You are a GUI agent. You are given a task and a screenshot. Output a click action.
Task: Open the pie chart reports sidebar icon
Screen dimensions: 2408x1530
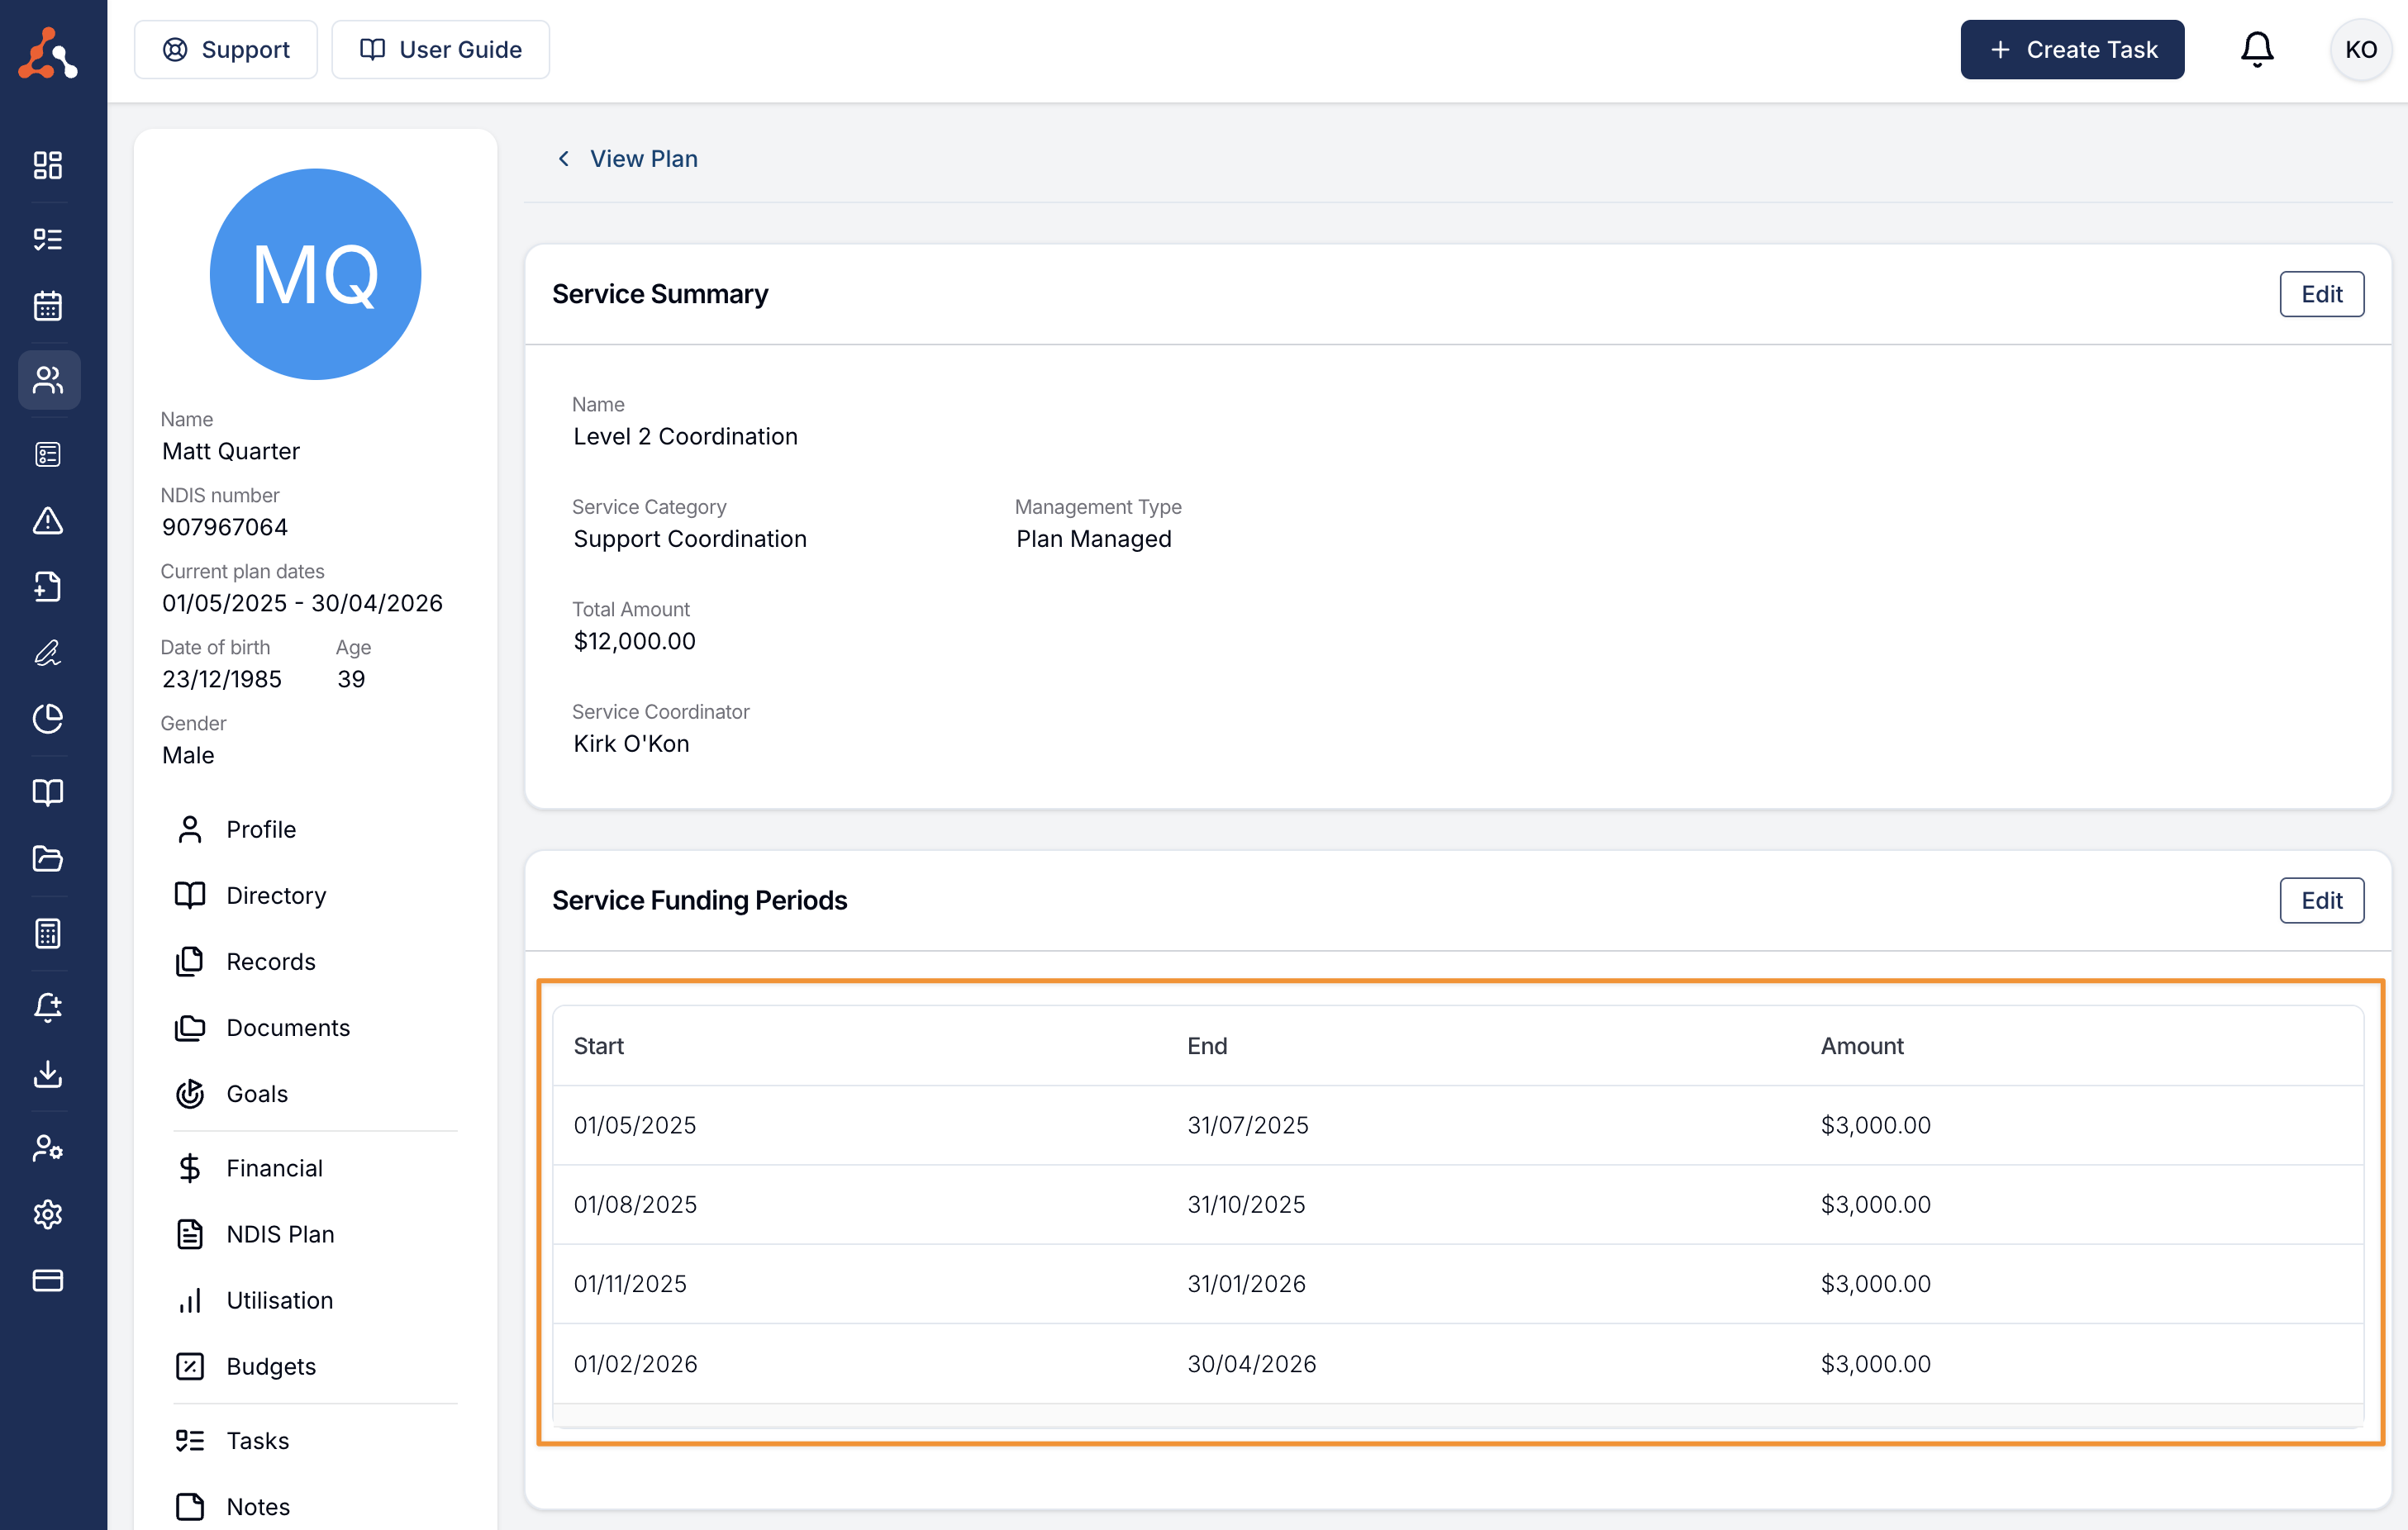click(x=48, y=719)
